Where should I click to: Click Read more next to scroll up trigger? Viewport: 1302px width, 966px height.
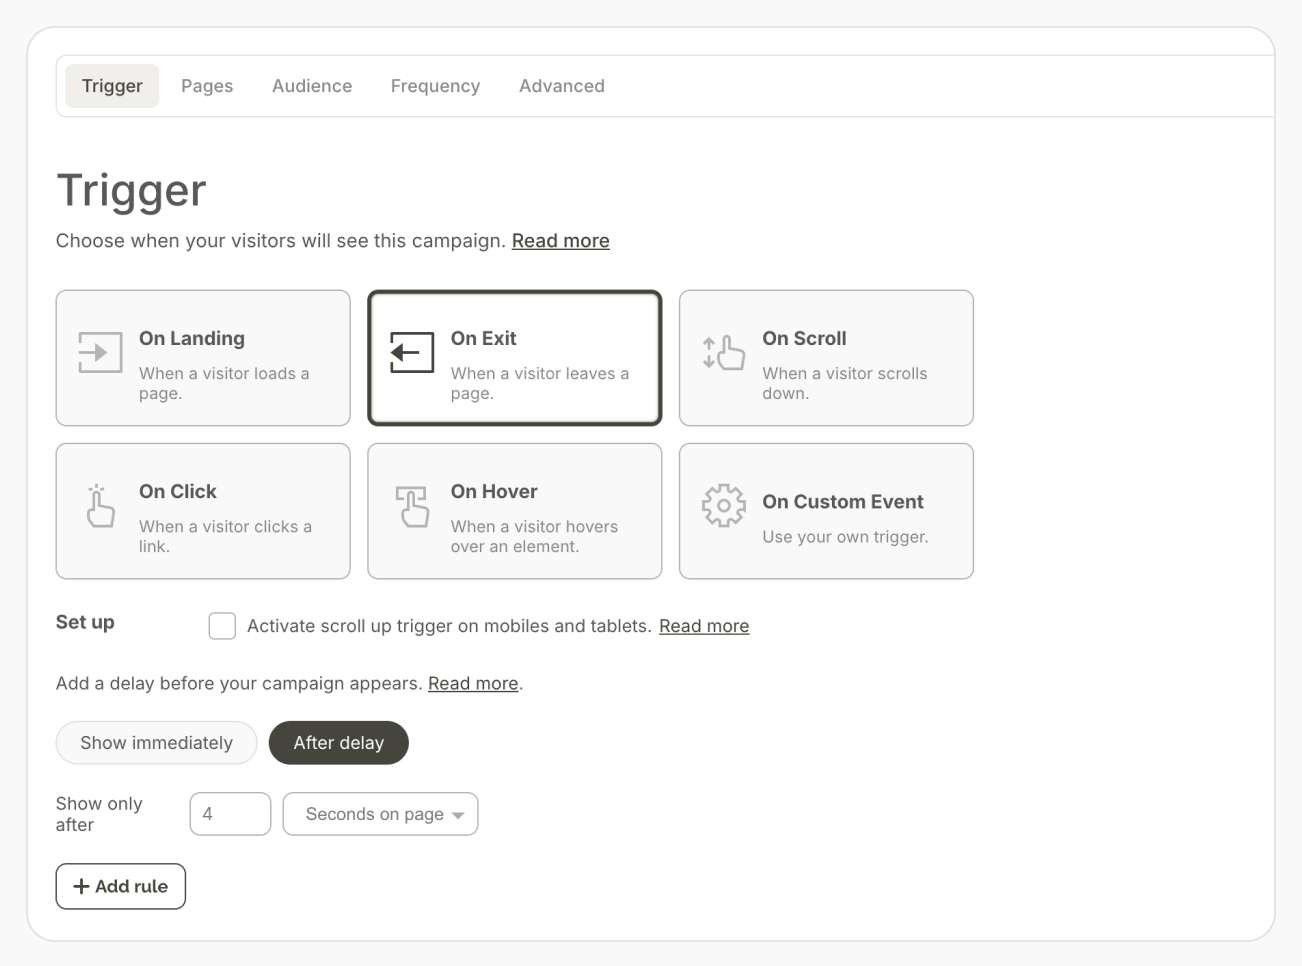click(704, 626)
